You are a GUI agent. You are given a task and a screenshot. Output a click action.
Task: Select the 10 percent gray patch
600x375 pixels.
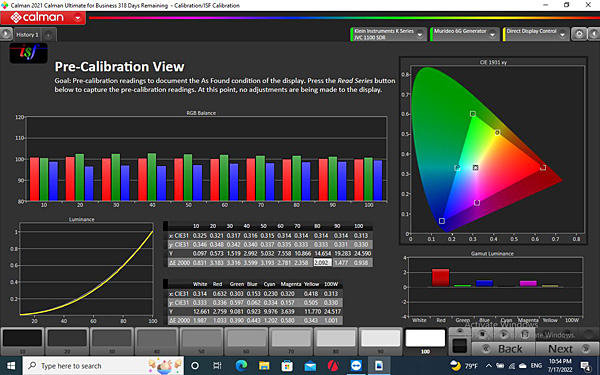[22, 341]
